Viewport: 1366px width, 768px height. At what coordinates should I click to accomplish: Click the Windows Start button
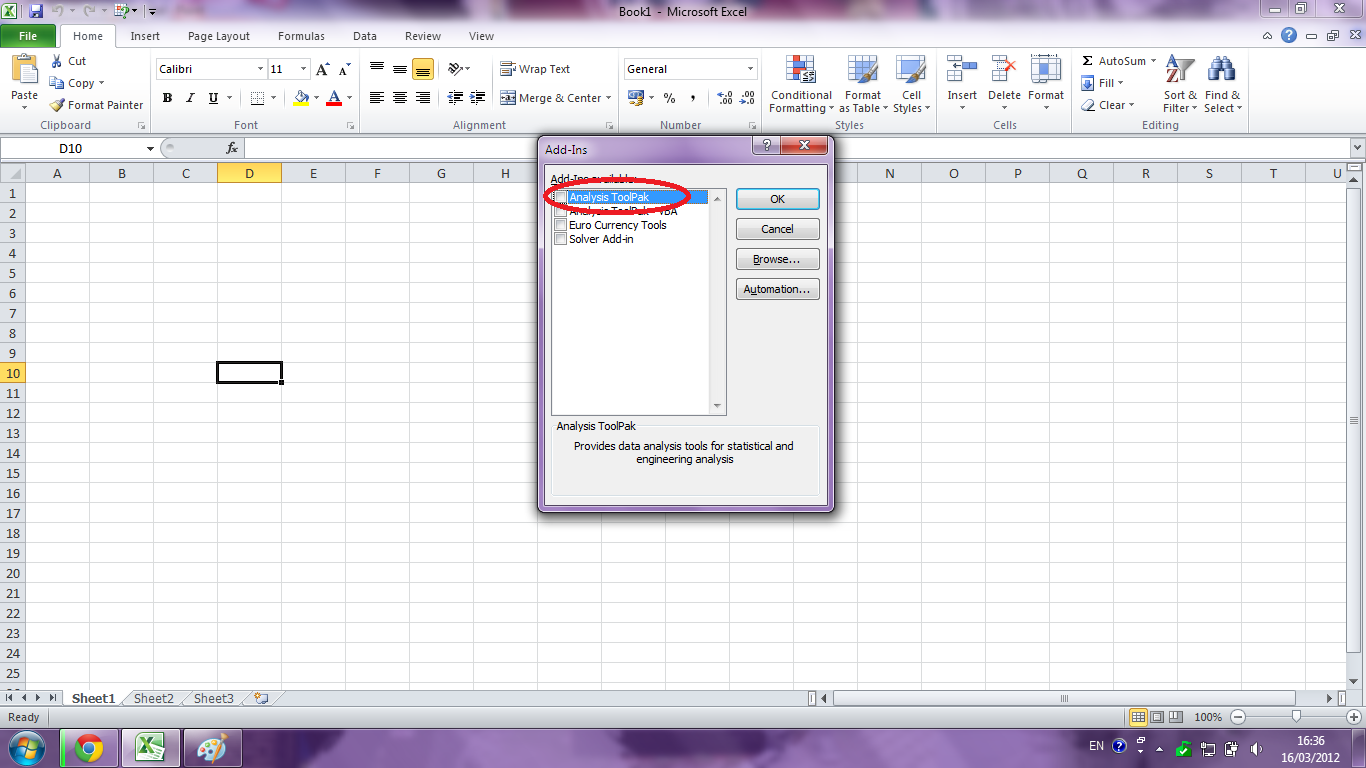[27, 747]
